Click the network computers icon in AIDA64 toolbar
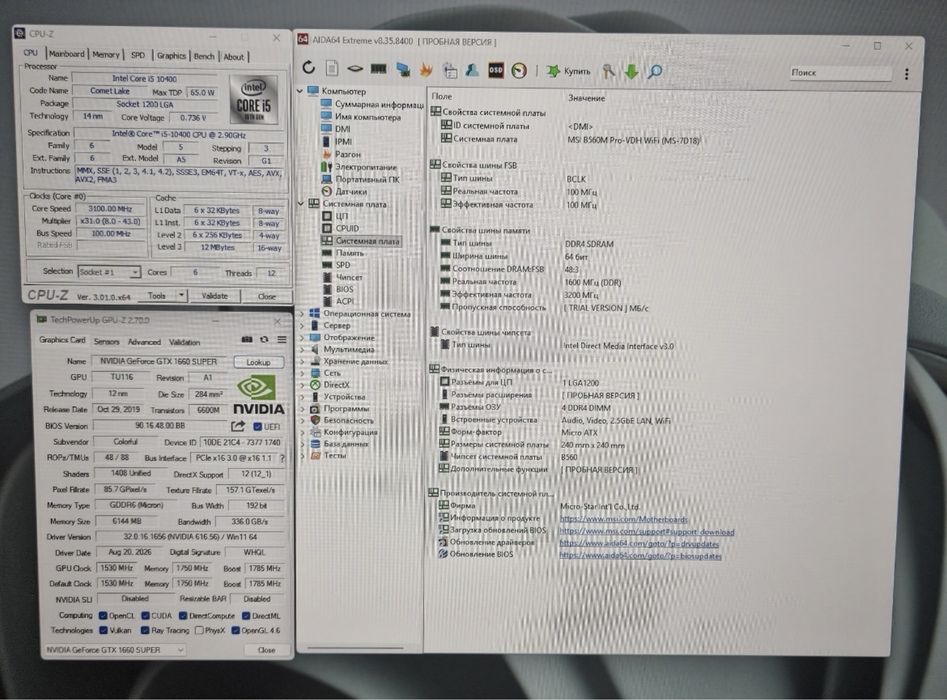 [403, 69]
